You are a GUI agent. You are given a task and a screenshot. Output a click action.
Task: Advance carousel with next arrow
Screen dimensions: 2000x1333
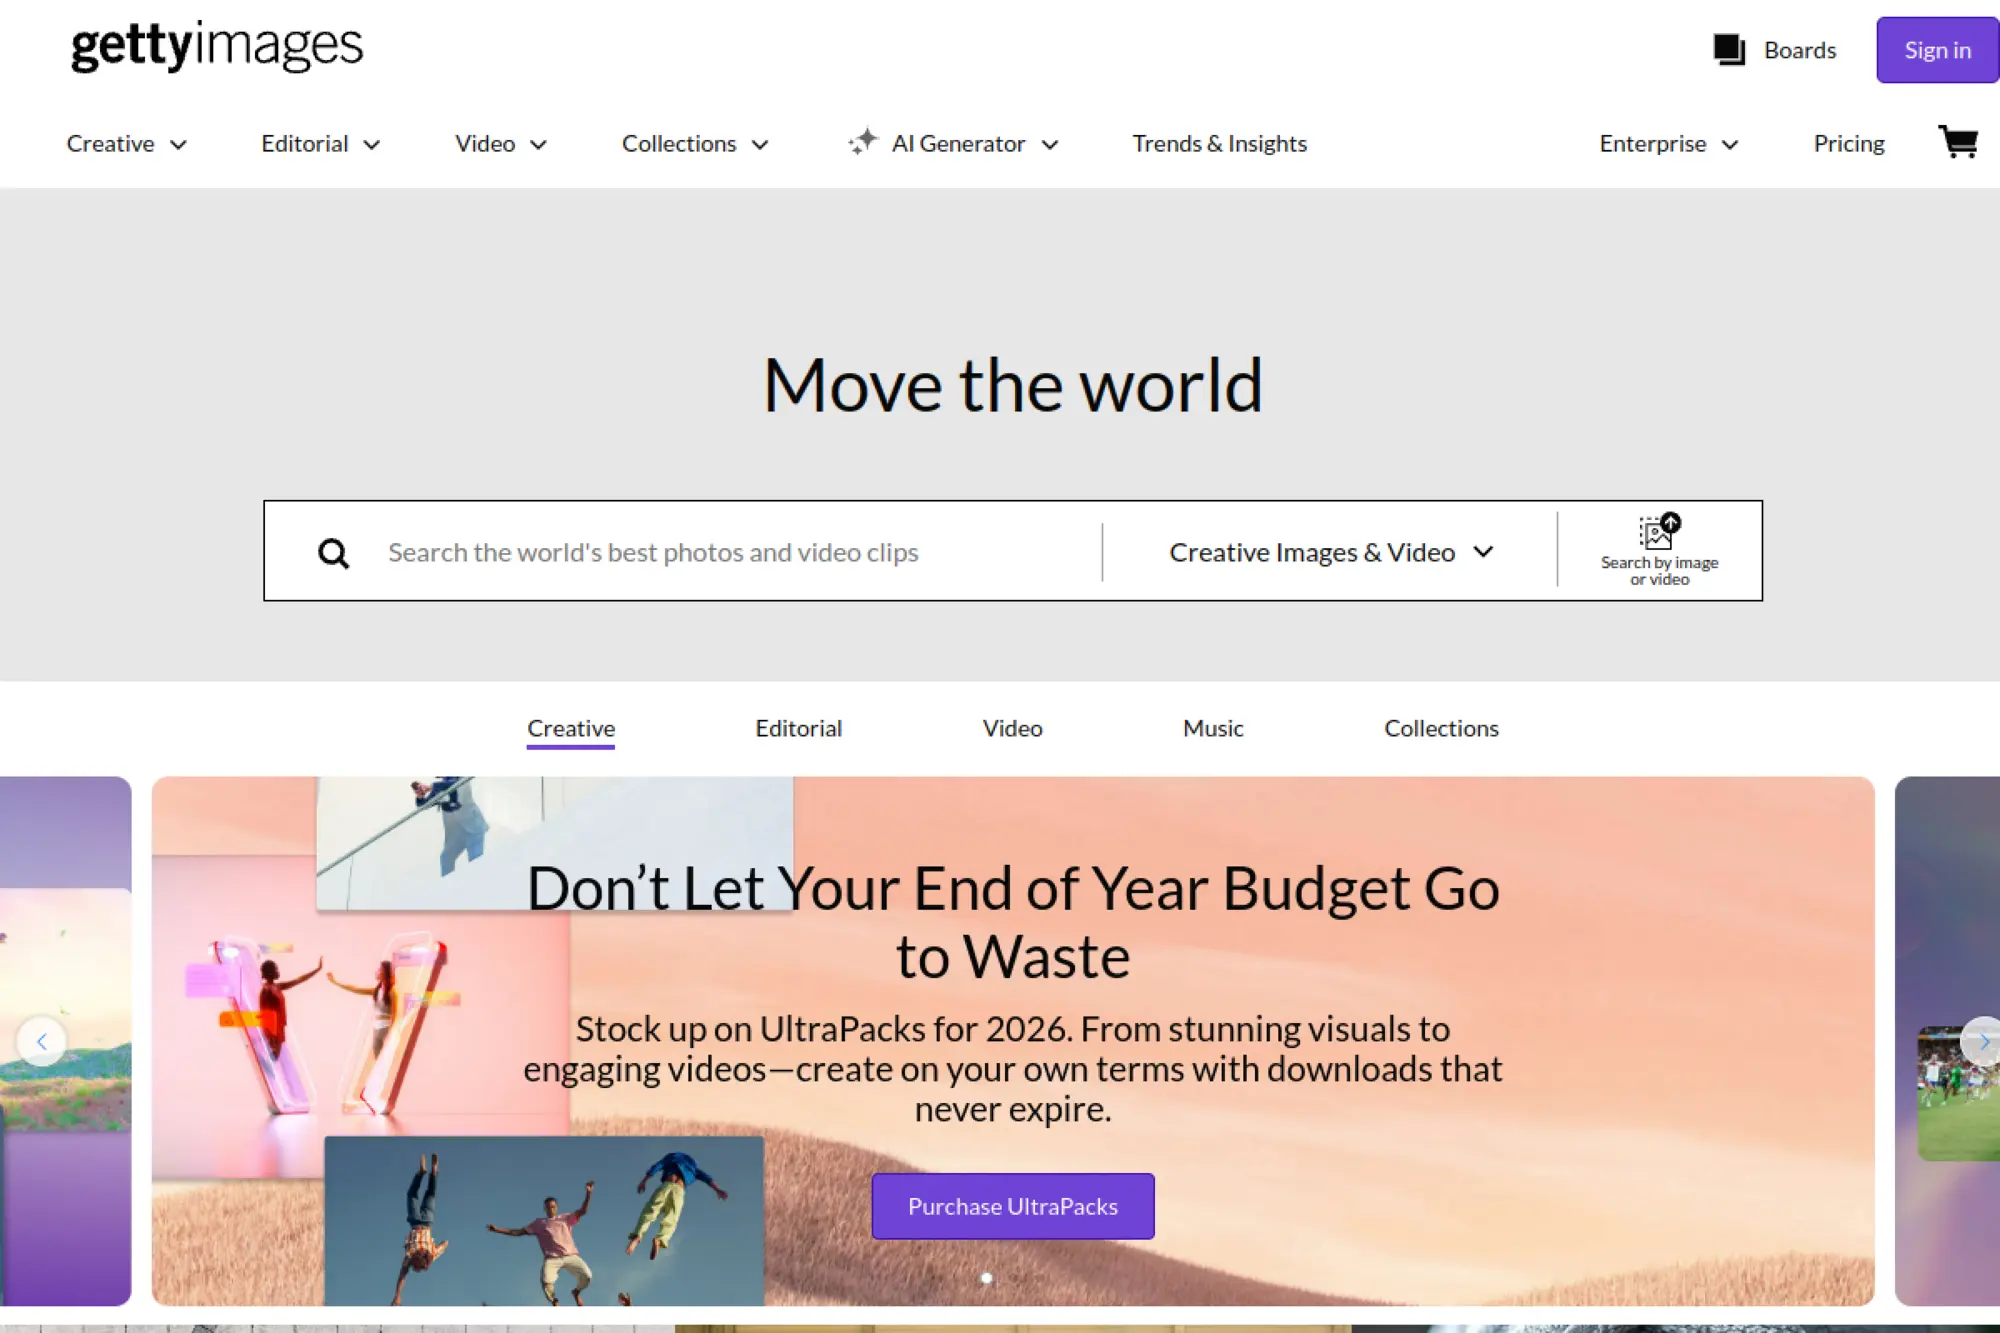(x=1982, y=1041)
